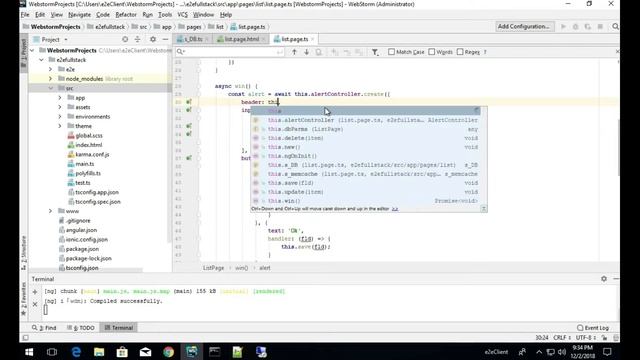Open notification center icon
This screenshot has width=640, height=360.
[x=607, y=352]
